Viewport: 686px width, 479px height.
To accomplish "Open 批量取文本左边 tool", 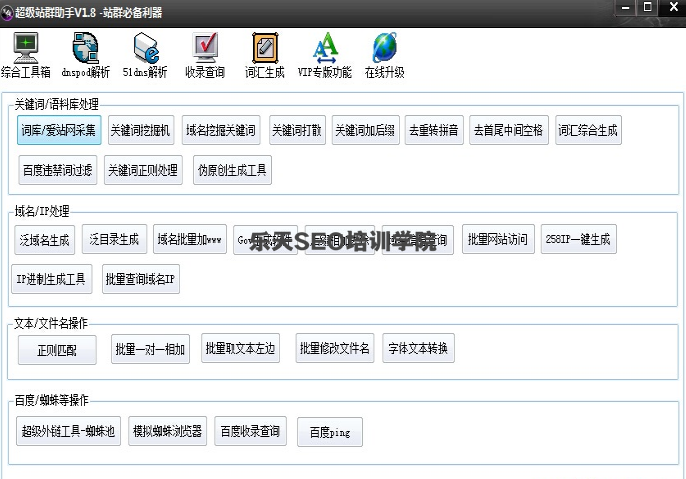I will pos(240,348).
